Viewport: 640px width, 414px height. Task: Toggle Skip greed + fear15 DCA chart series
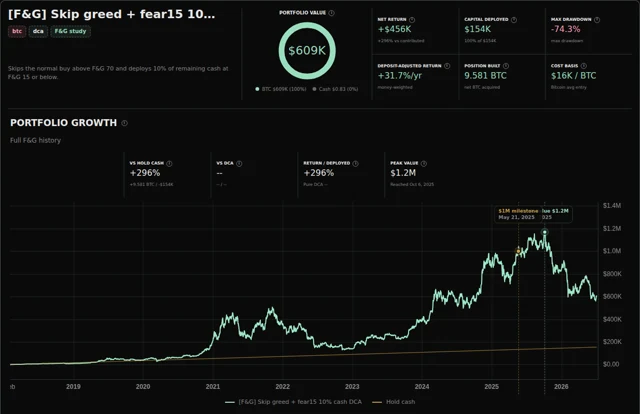(x=293, y=402)
